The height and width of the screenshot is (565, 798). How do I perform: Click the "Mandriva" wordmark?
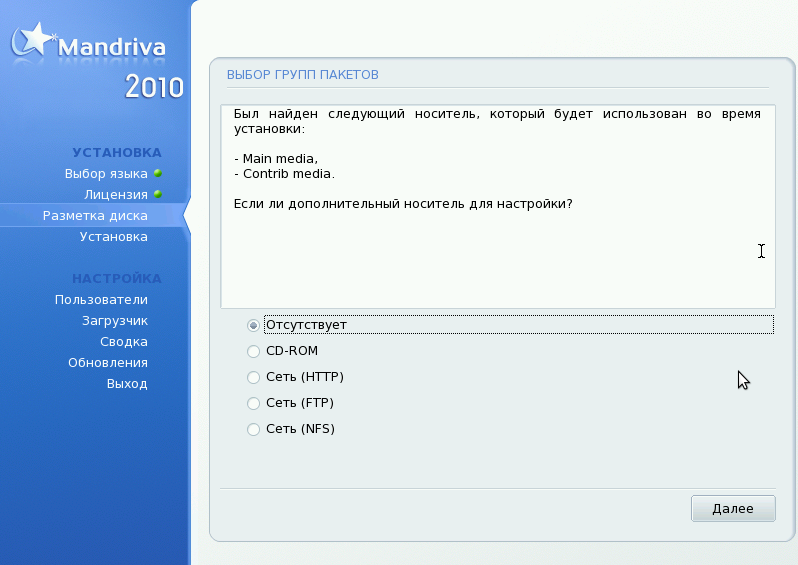pyautogui.click(x=112, y=47)
